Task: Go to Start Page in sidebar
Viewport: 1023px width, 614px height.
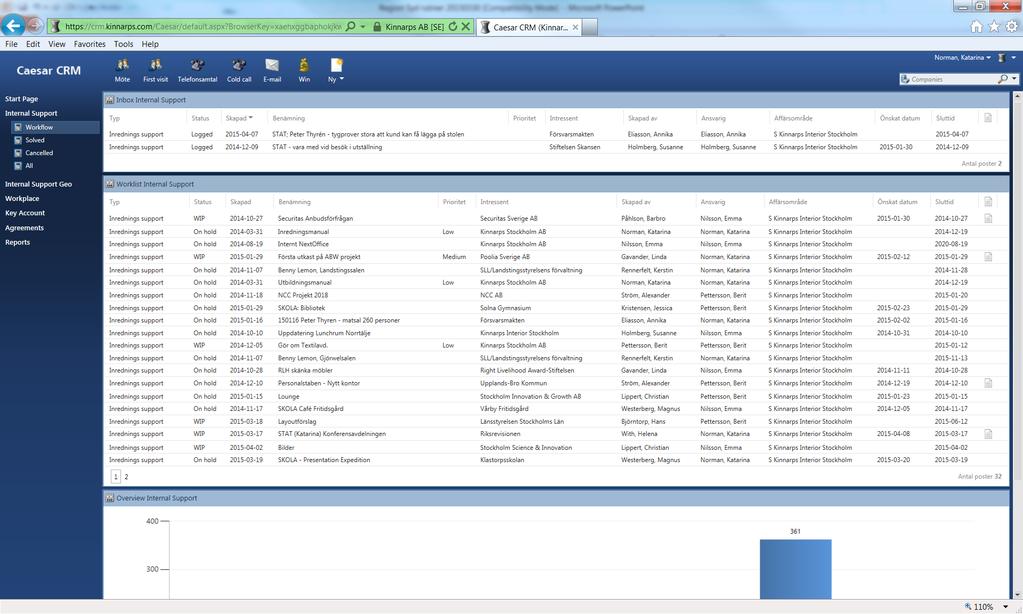Action: click(x=22, y=99)
